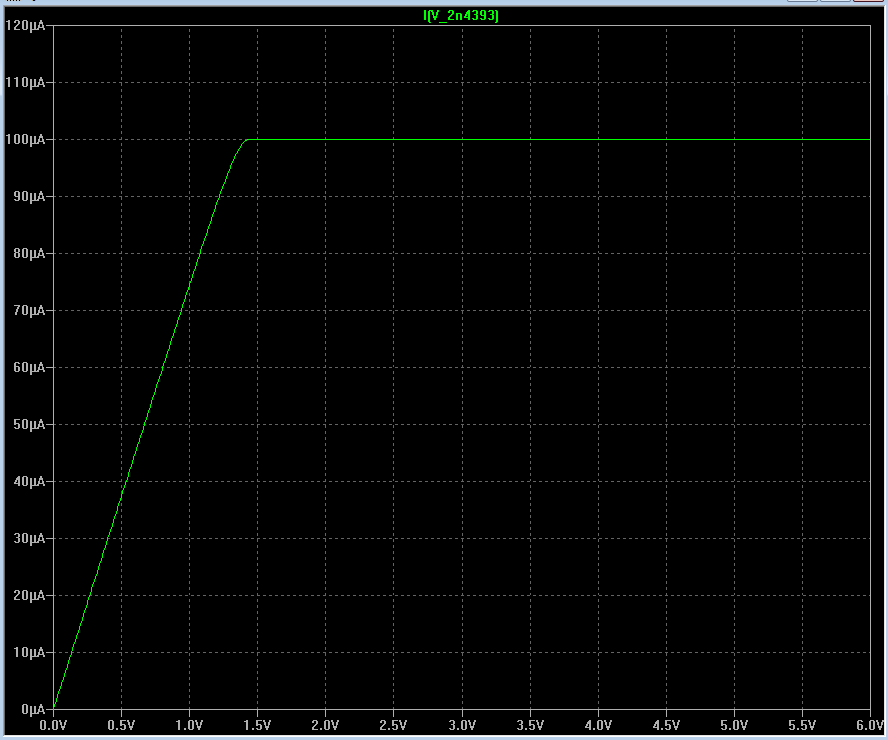Click the 70µA vertical axis label
The width and height of the screenshot is (888, 740).
click(28, 310)
